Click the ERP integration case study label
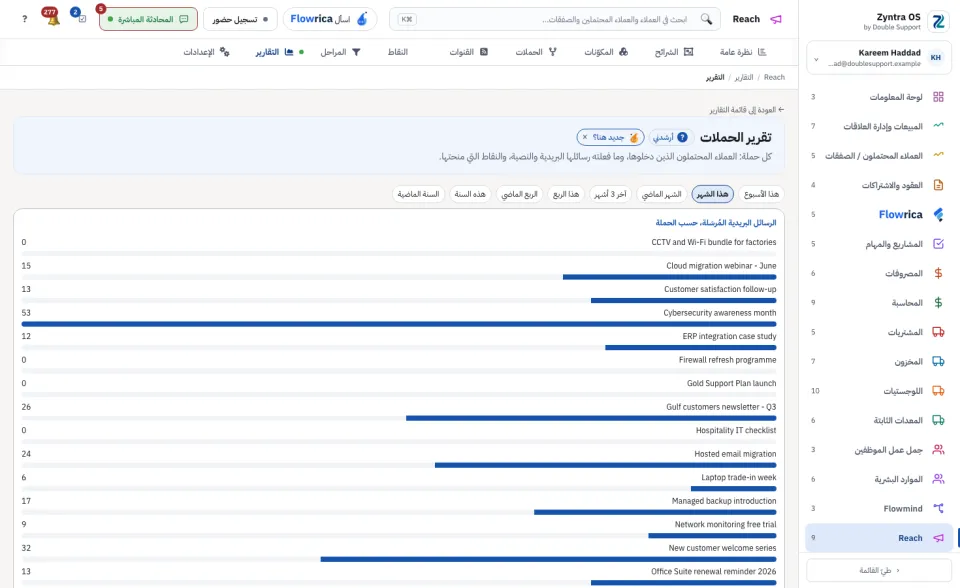Image resolution: width=960 pixels, height=588 pixels. (729, 336)
